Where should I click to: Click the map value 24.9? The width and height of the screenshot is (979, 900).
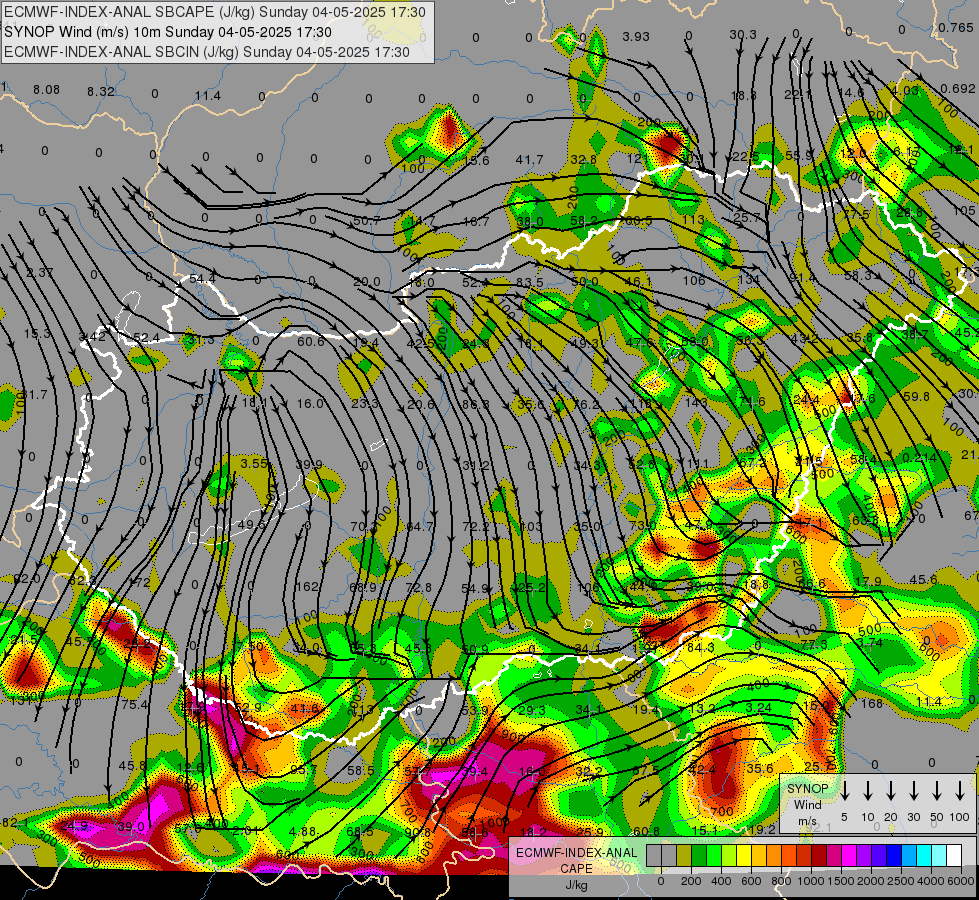pos(74,826)
